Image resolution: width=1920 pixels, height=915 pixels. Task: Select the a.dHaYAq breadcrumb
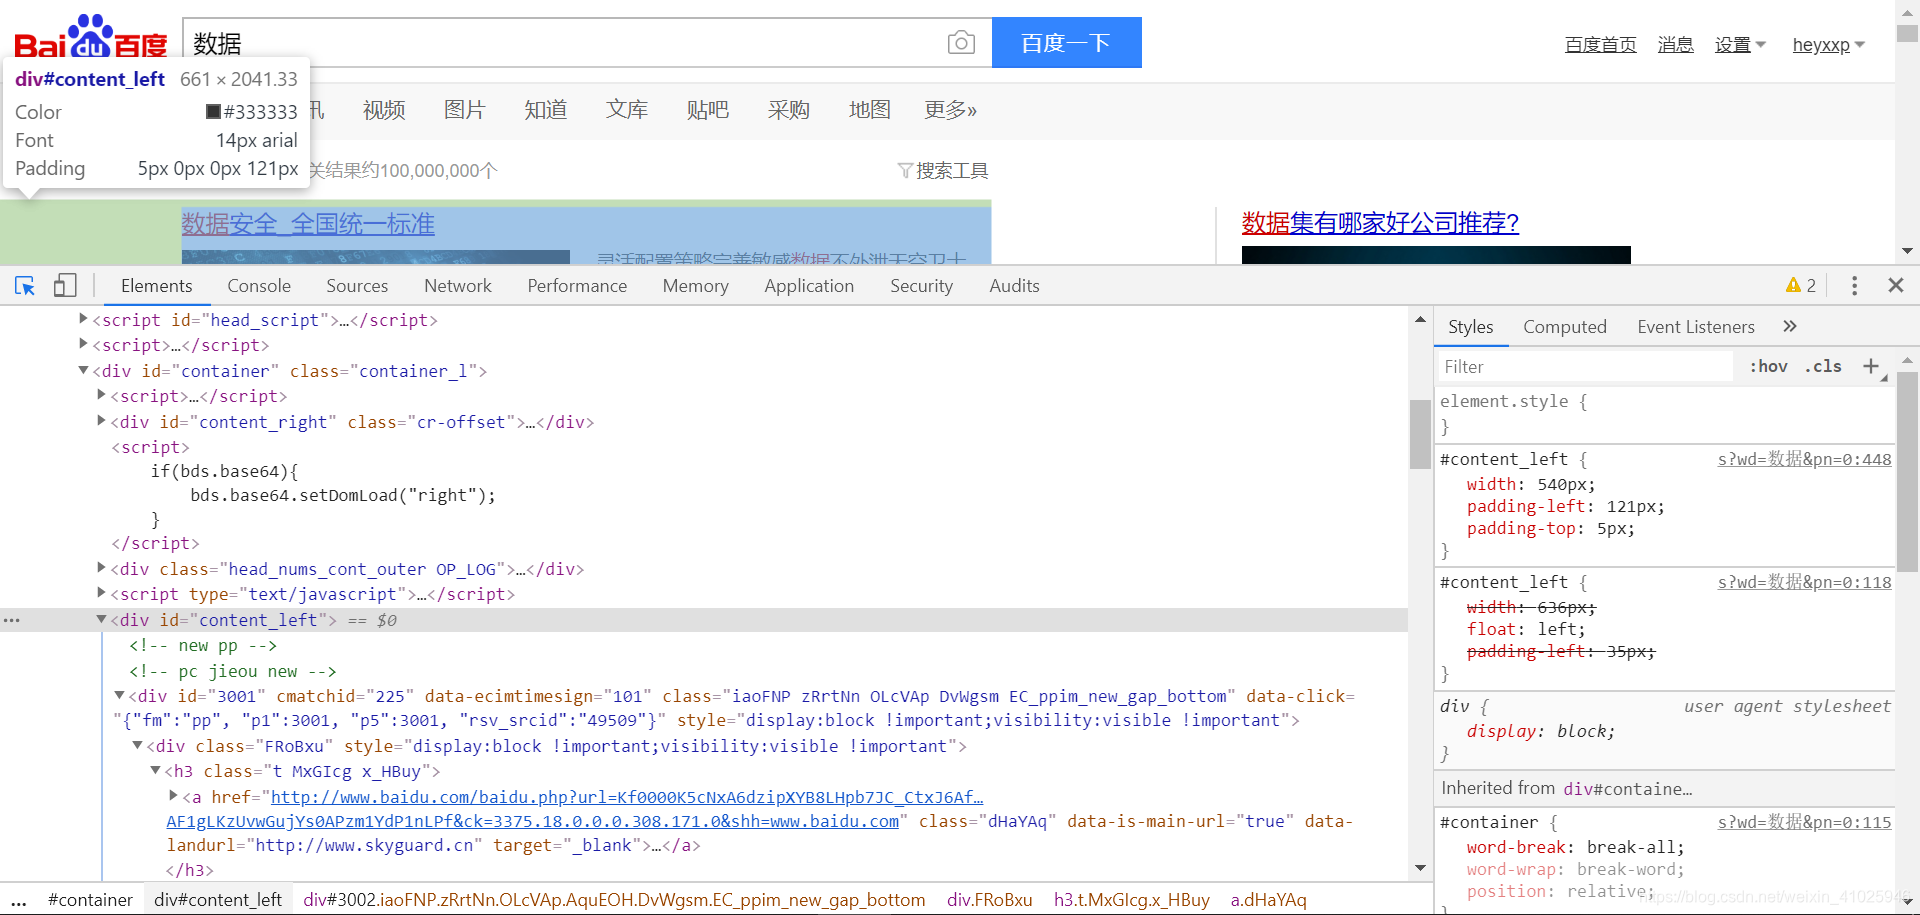point(1268,900)
